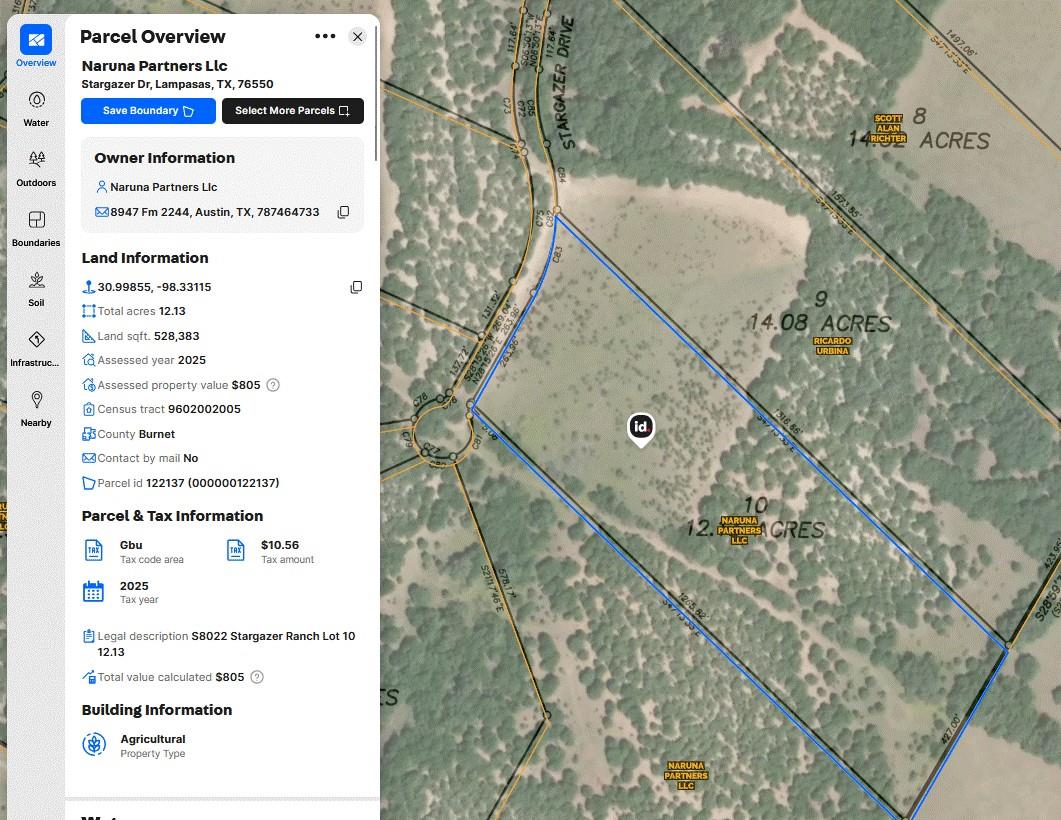This screenshot has height=820, width=1061.
Task: Copy the owner mailing address
Action: 344,212
